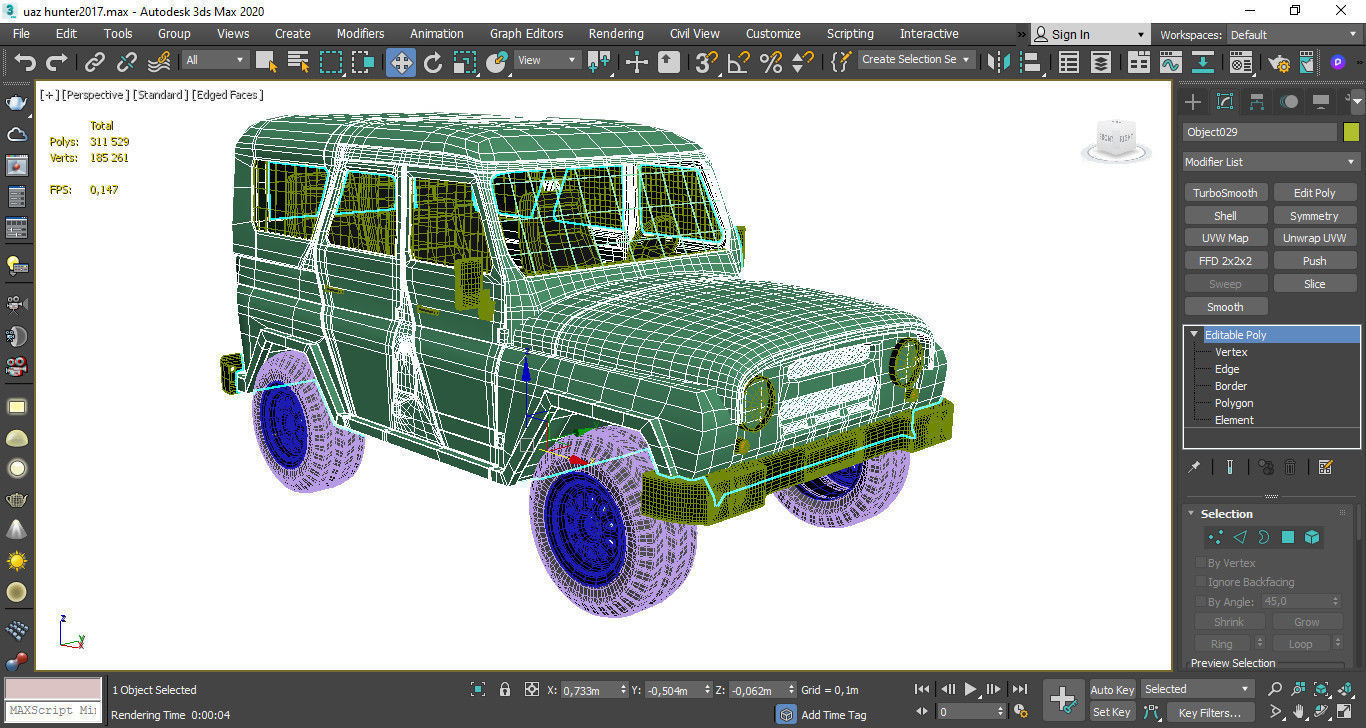The width and height of the screenshot is (1366, 728).
Task: Open the Curve Editor icon
Action: coord(1171,62)
